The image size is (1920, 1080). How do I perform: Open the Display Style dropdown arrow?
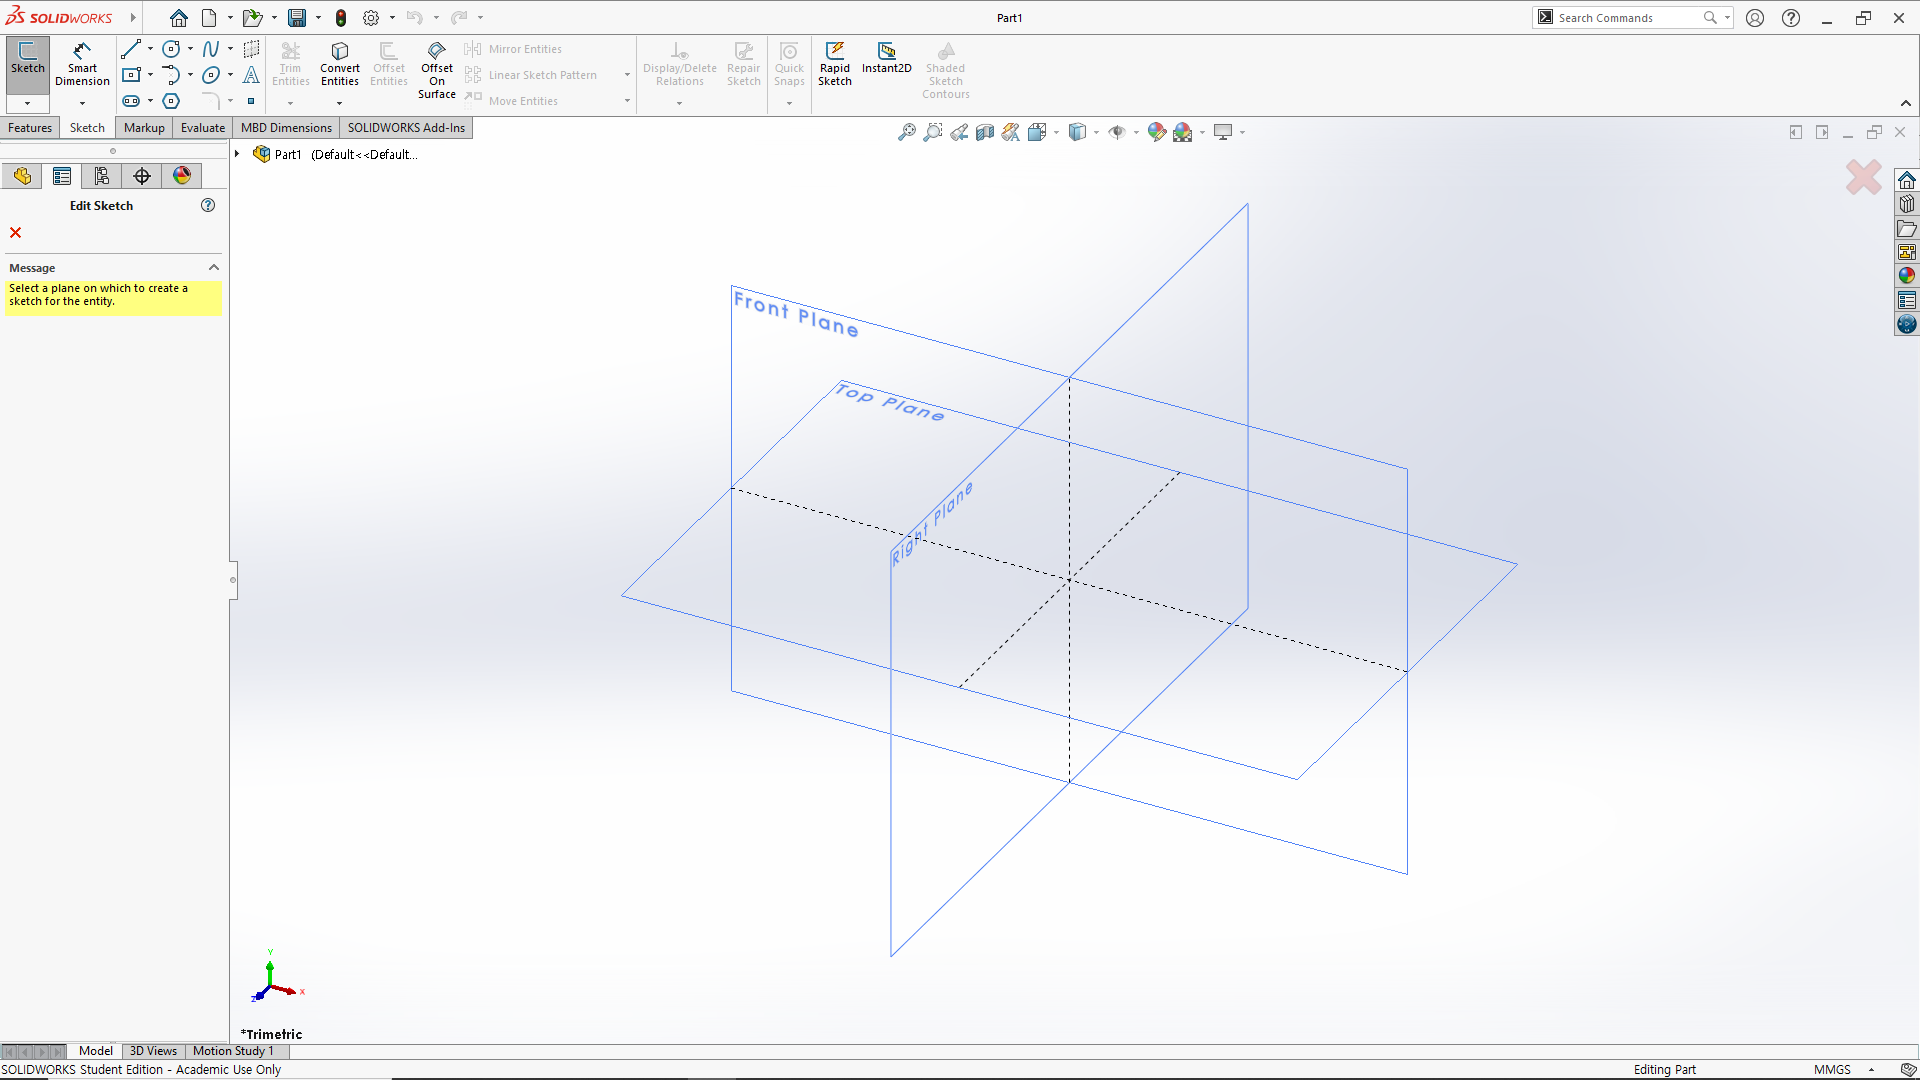click(x=1097, y=132)
